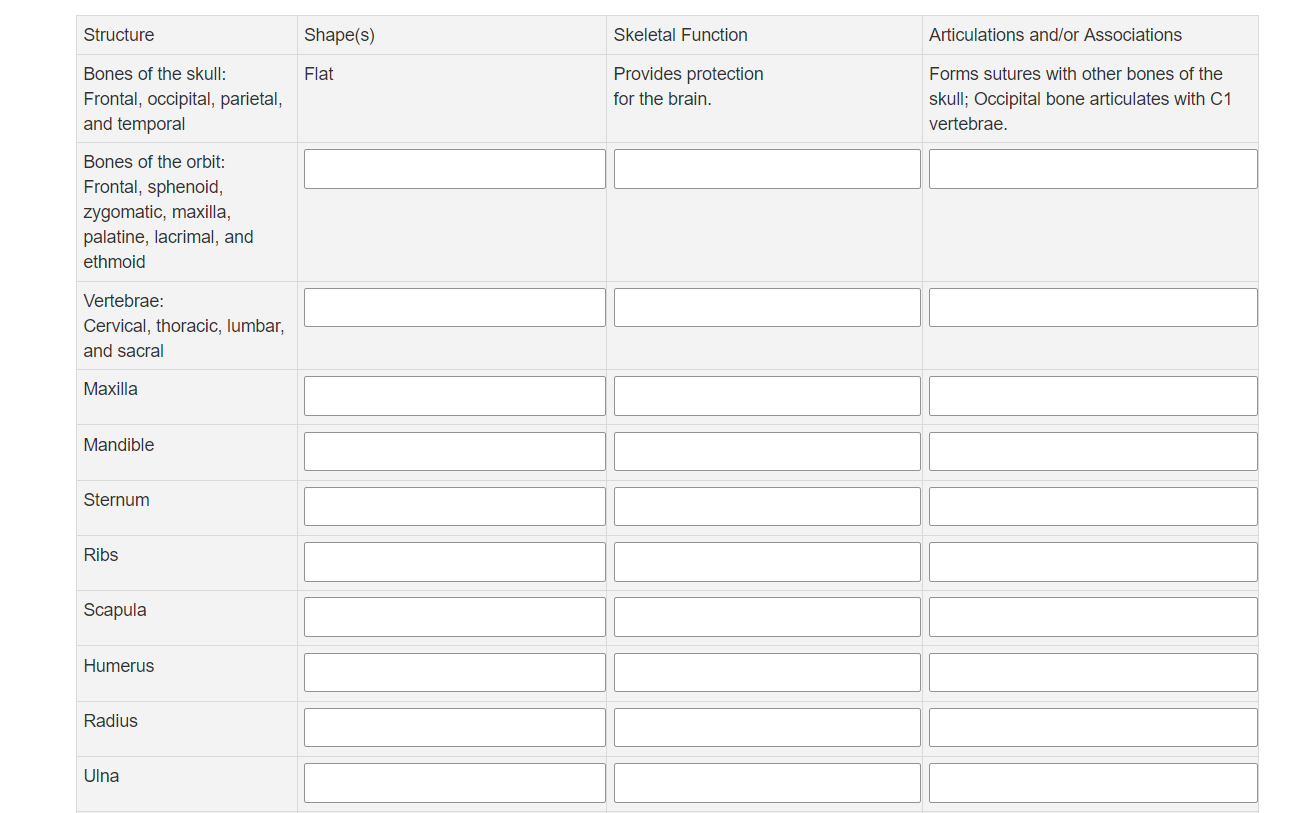Click the Articulations field for Sternum

pyautogui.click(x=1093, y=506)
